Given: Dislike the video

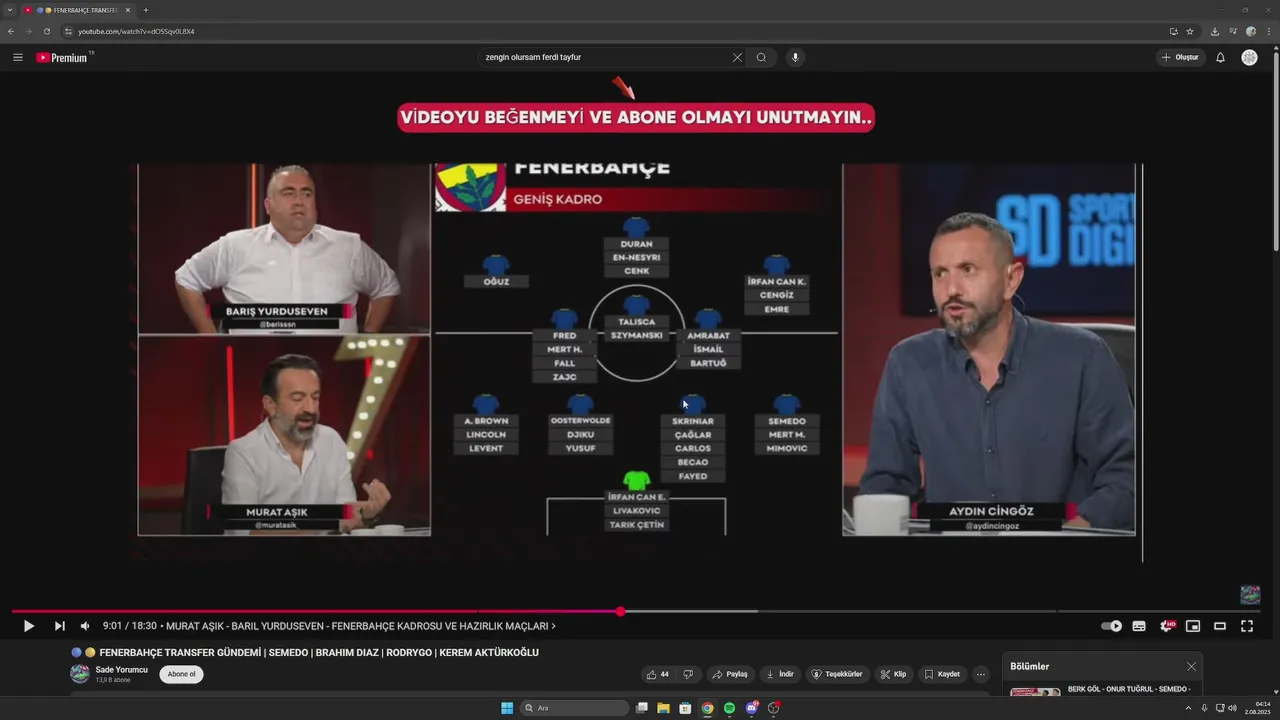Looking at the screenshot, I should (x=688, y=674).
